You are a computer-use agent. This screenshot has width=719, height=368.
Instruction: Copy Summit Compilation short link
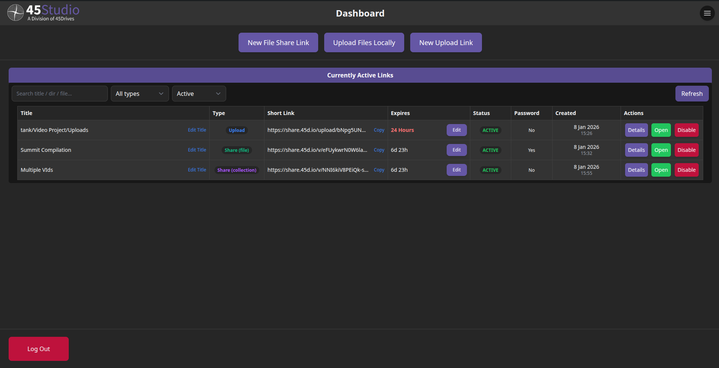tap(379, 150)
